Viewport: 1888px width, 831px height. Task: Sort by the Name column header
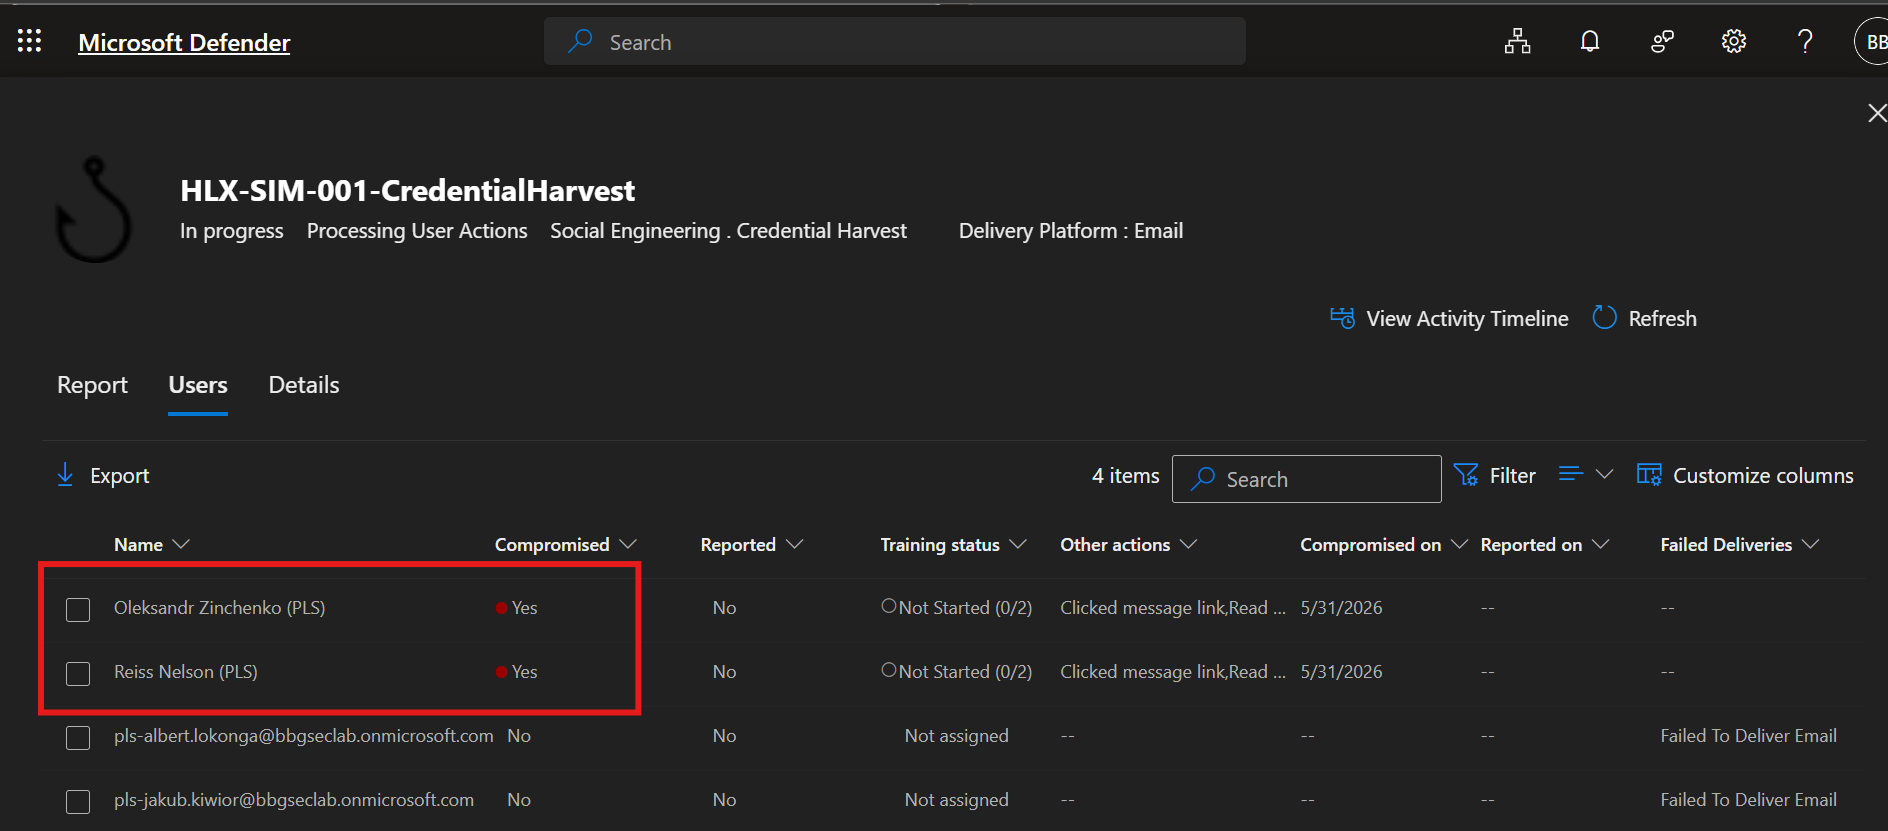151,545
